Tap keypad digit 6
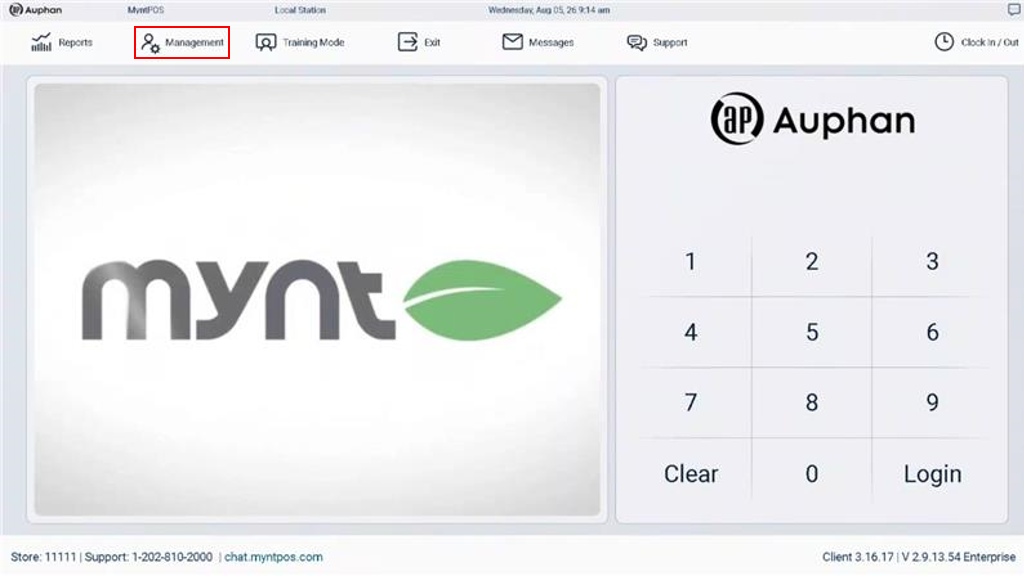This screenshot has height=576, width=1024. [x=933, y=332]
